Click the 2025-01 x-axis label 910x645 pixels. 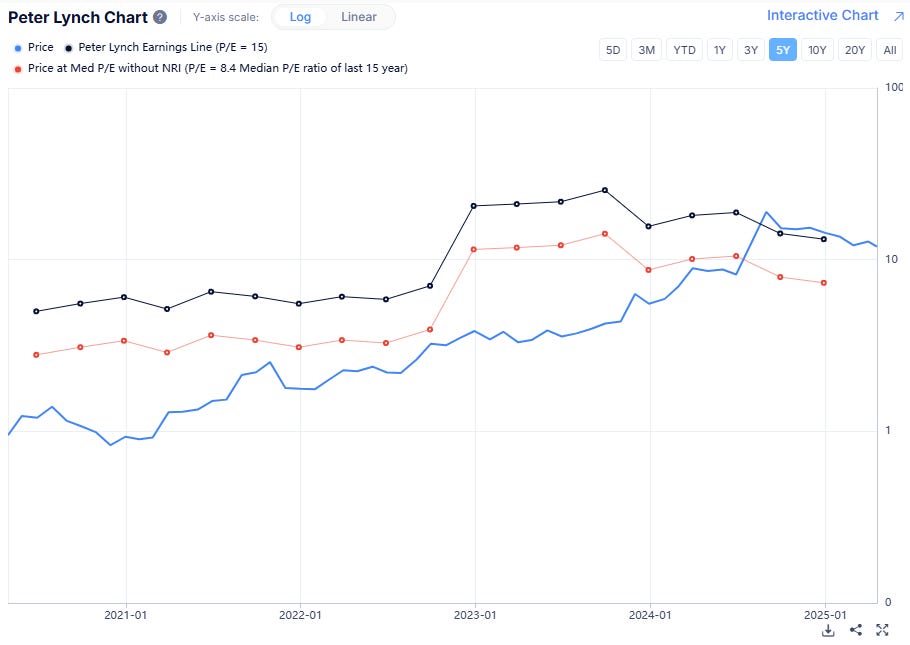pyautogui.click(x=825, y=615)
